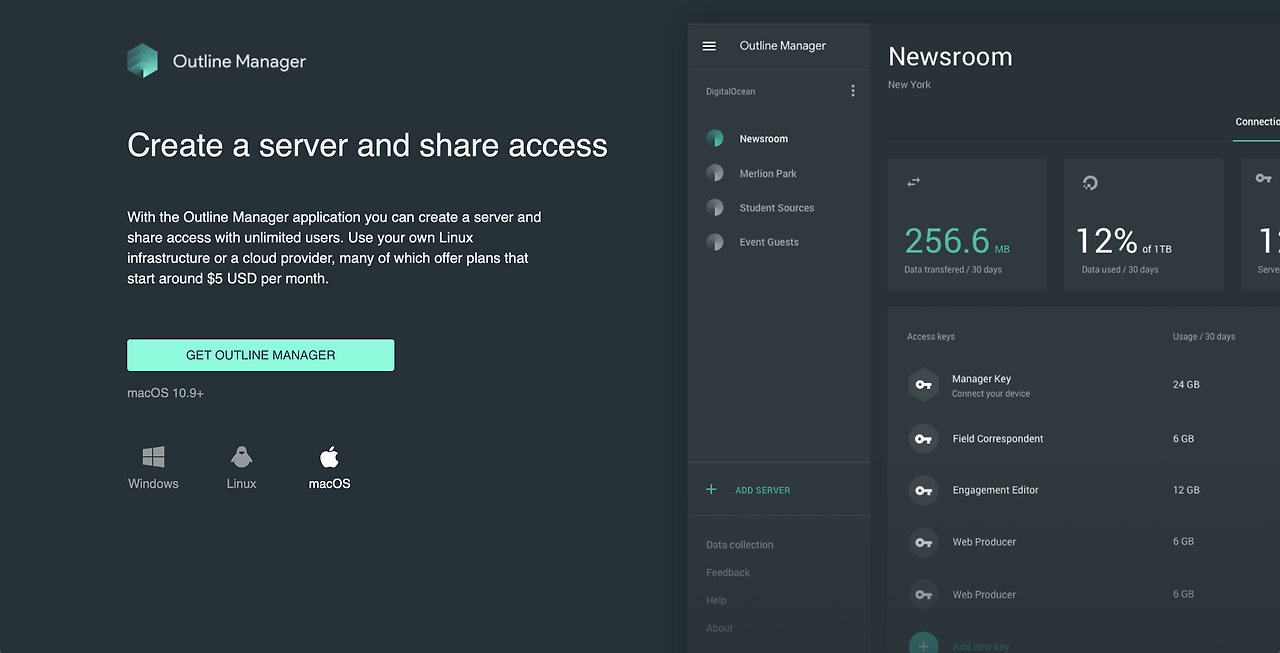Screen dimensions: 1280x653
Task: Select the Windows platform icon
Action: click(x=153, y=457)
